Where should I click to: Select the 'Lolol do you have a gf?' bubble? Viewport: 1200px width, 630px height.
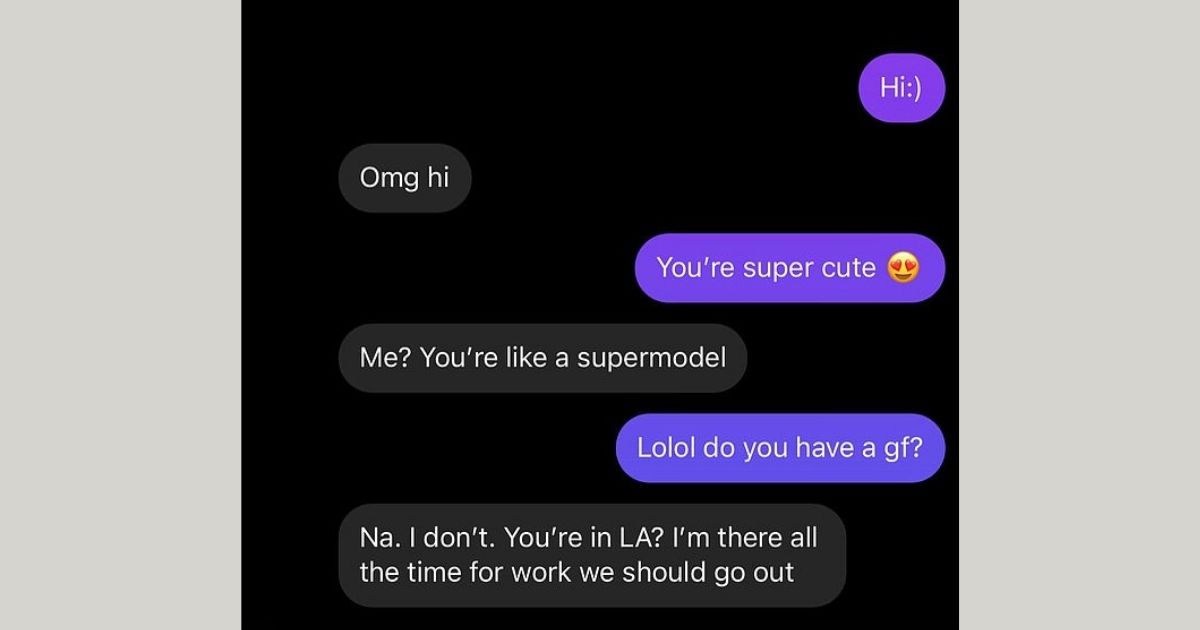click(x=780, y=448)
